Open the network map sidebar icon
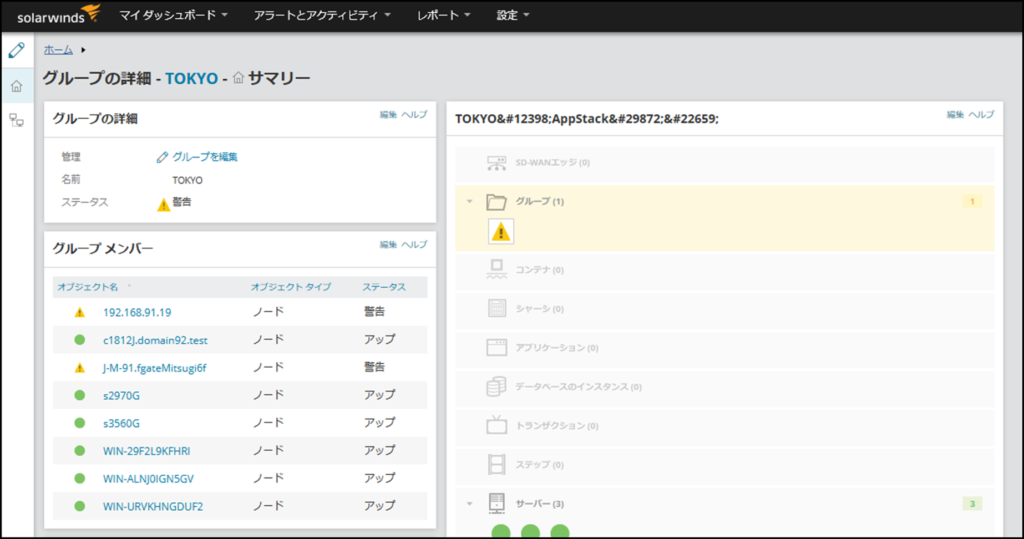Viewport: 1024px width, 539px height. pyautogui.click(x=16, y=120)
